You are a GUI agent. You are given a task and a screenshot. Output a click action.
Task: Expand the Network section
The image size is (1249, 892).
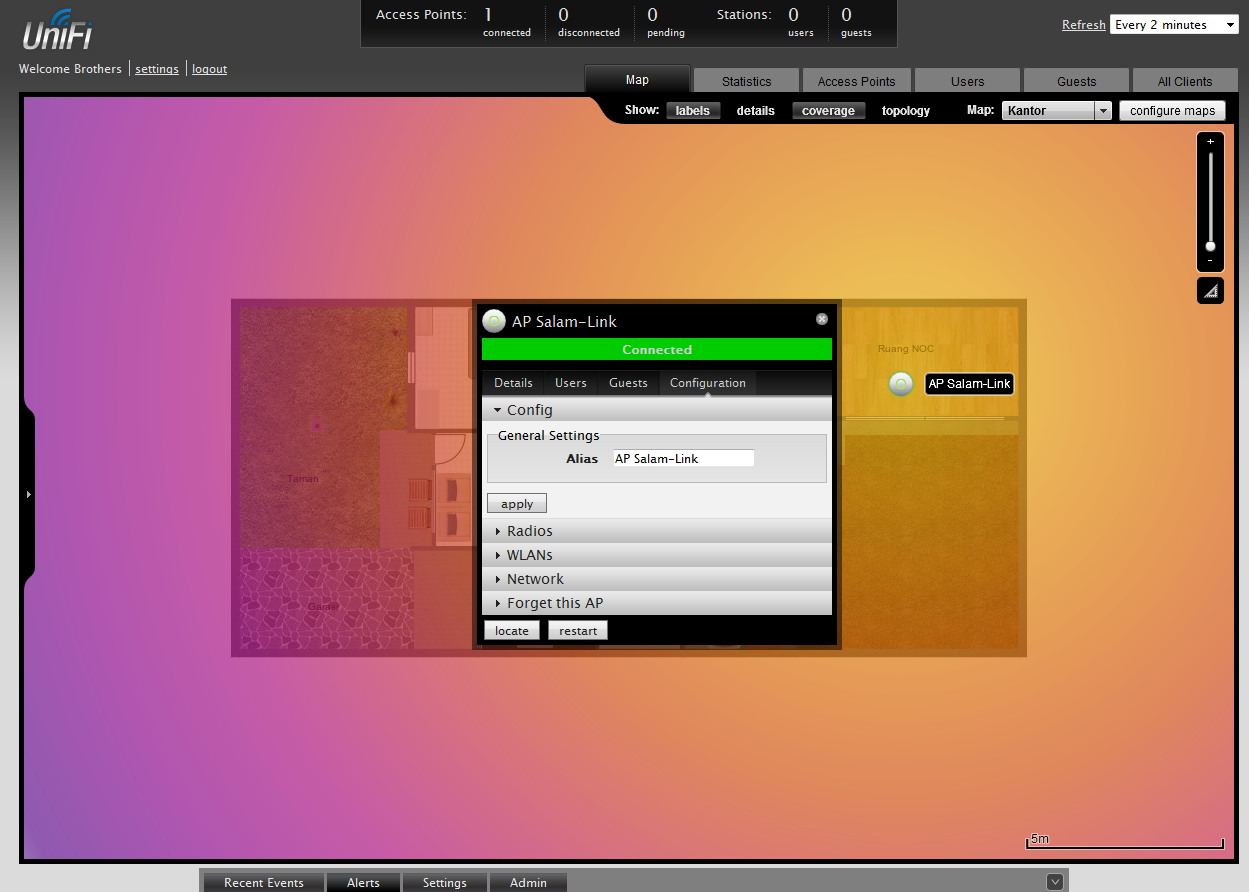click(657, 579)
